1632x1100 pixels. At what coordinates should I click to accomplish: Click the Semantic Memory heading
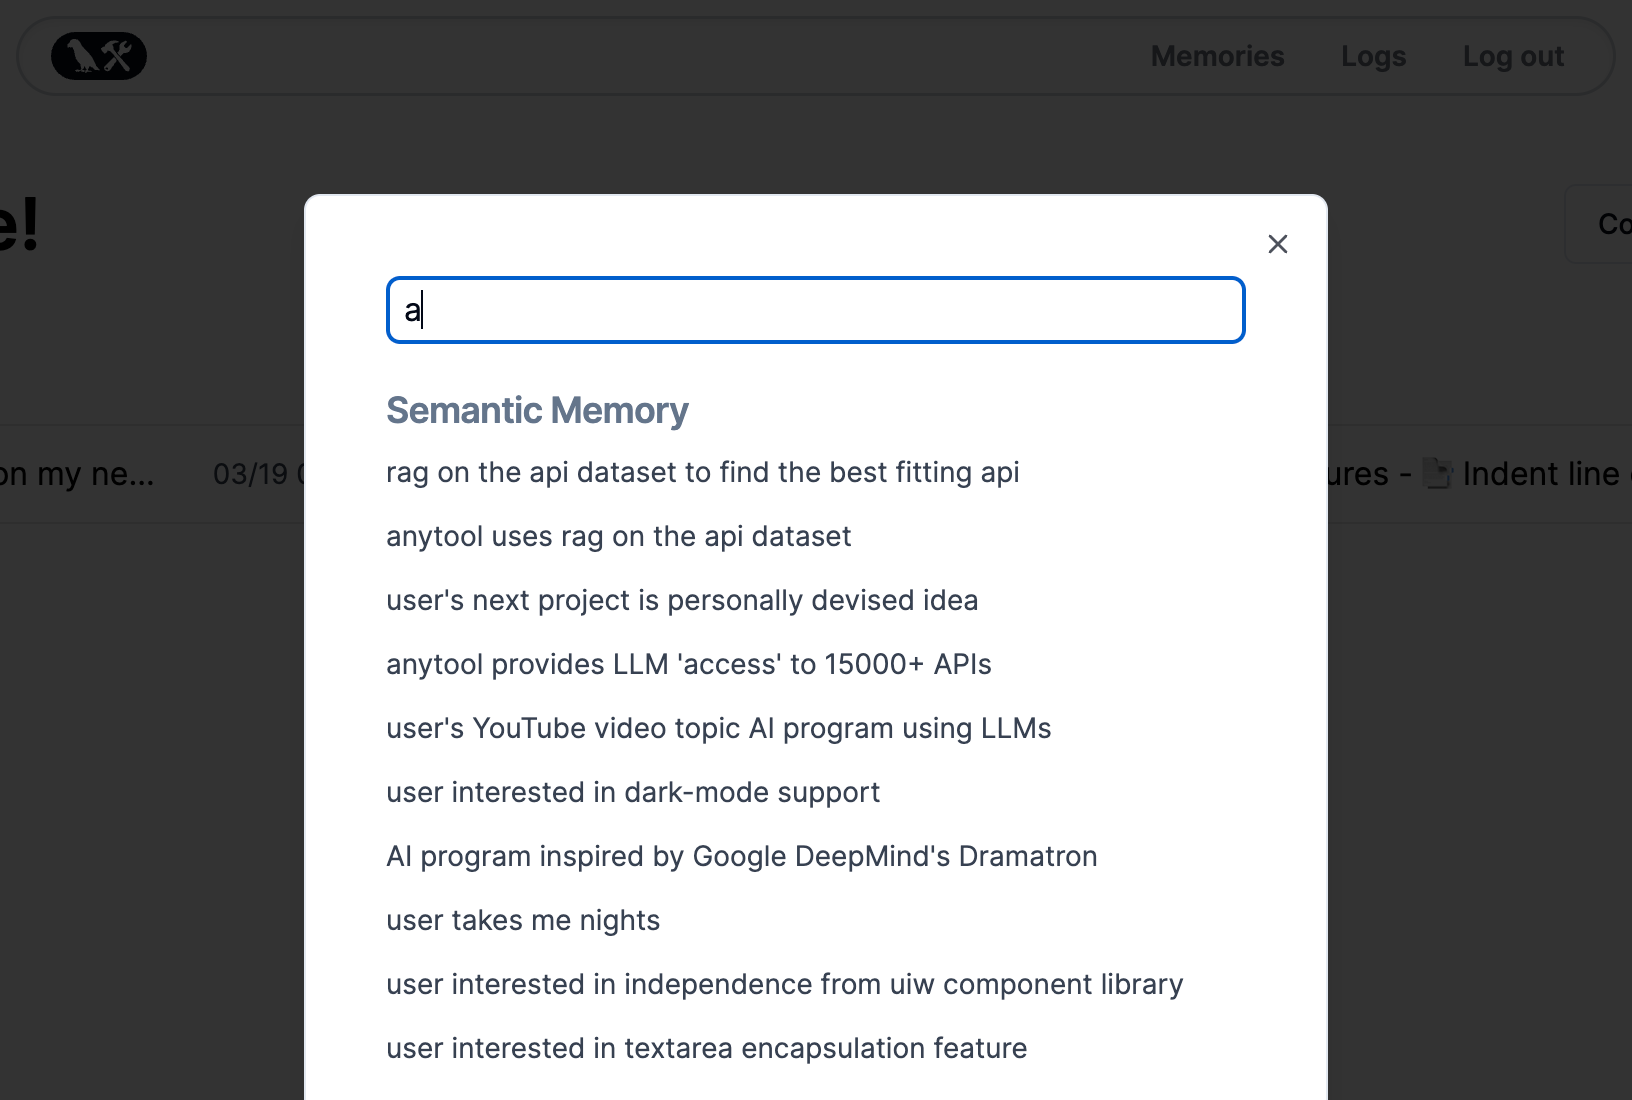(x=537, y=410)
